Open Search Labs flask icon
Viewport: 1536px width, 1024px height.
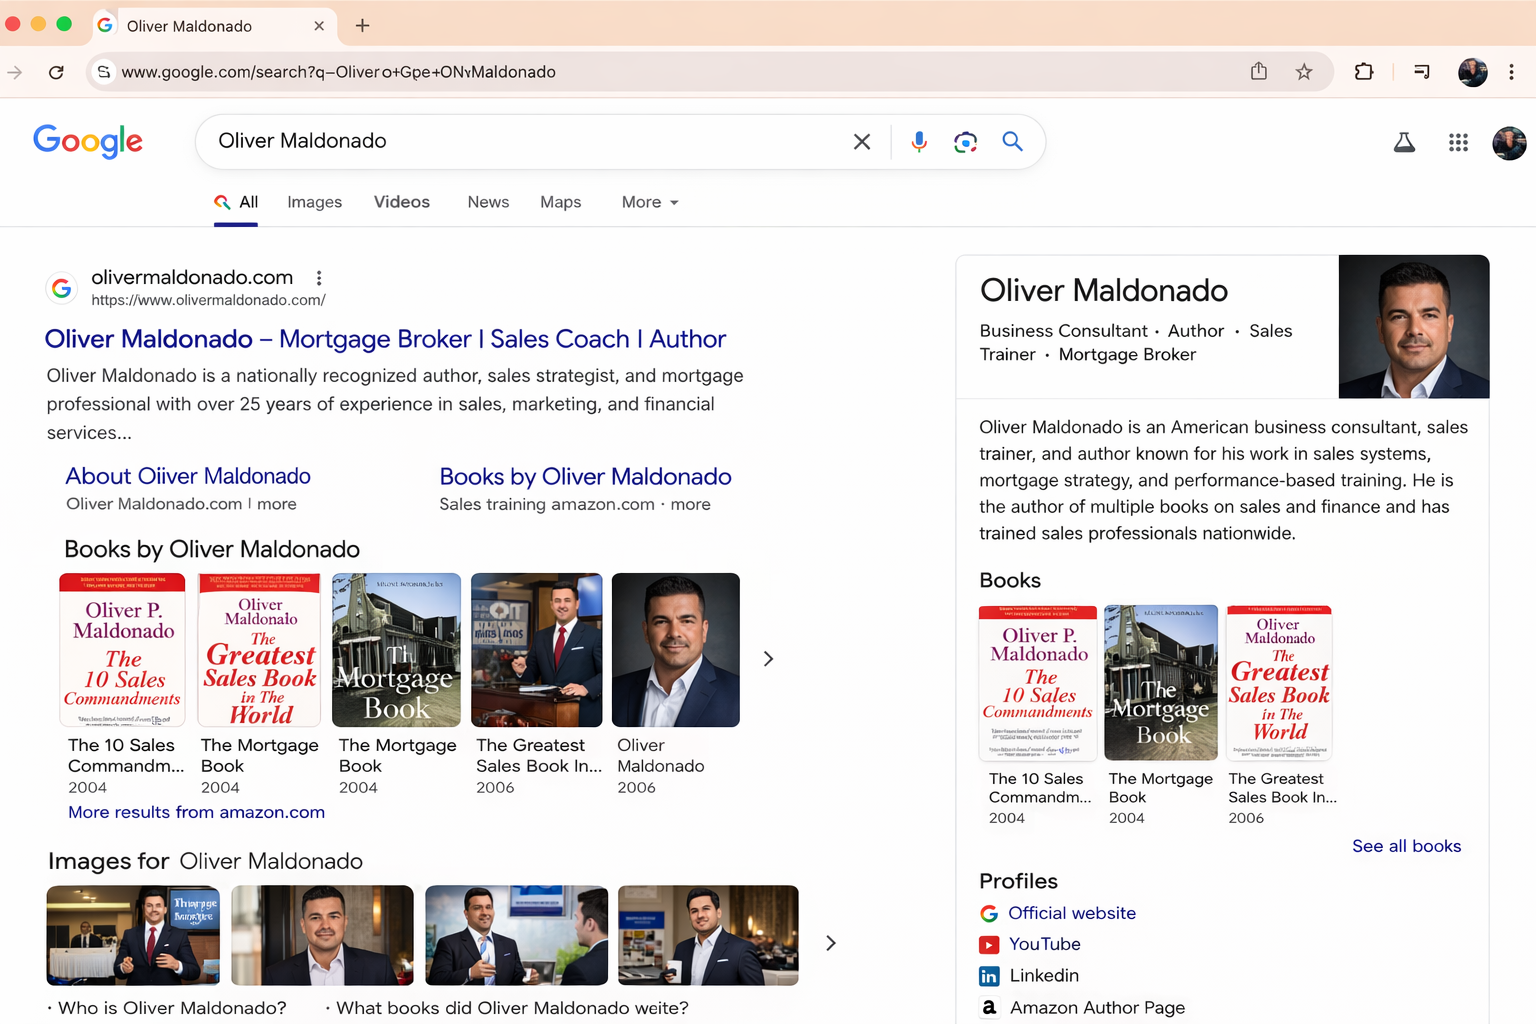1404,143
